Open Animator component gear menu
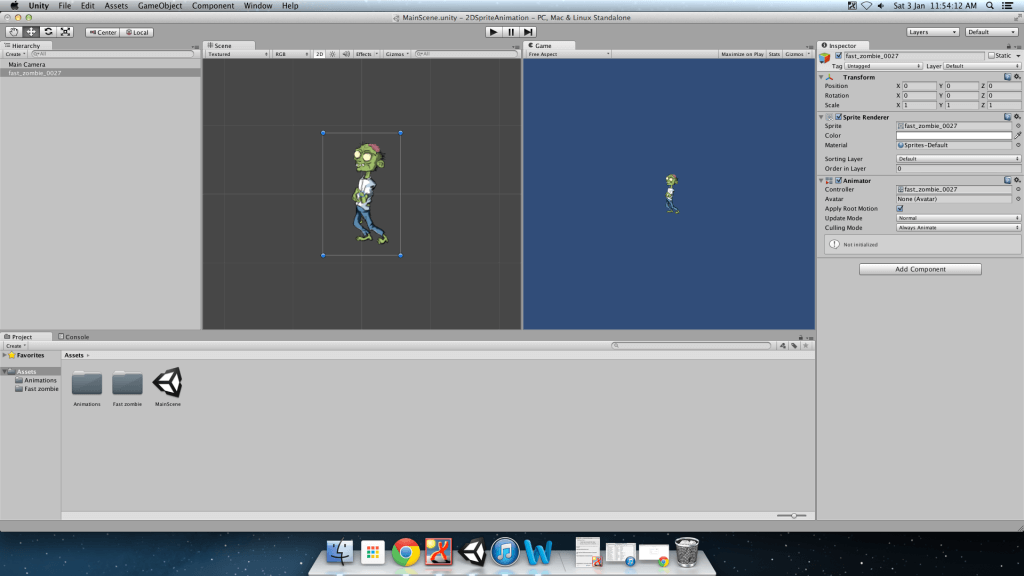The height and width of the screenshot is (576, 1024). [x=1017, y=180]
